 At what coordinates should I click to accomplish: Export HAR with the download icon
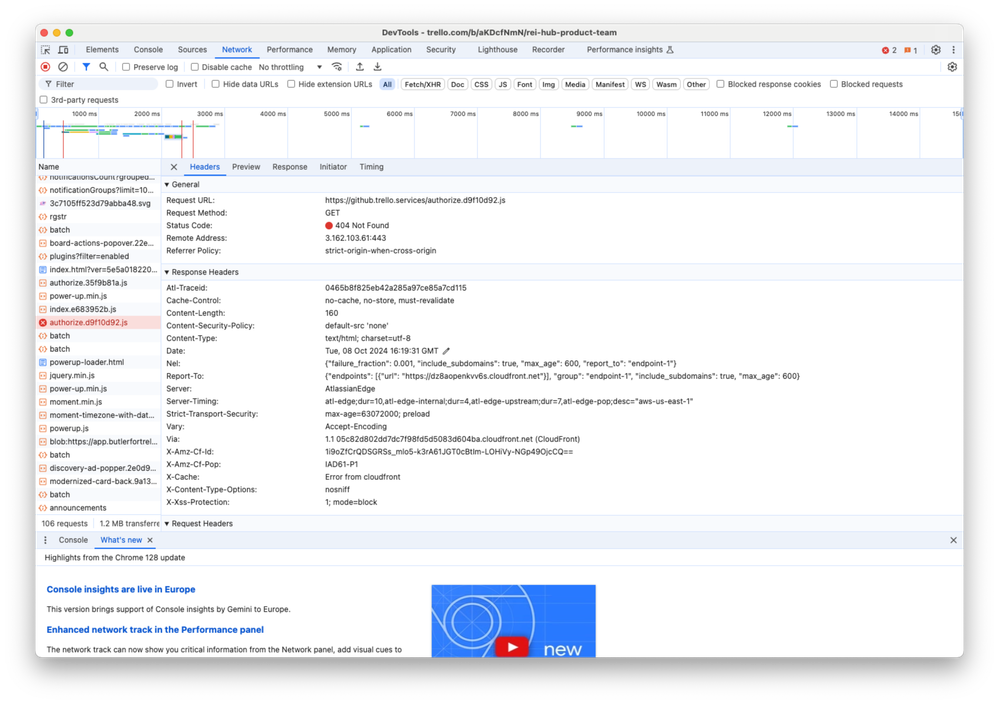(x=377, y=67)
